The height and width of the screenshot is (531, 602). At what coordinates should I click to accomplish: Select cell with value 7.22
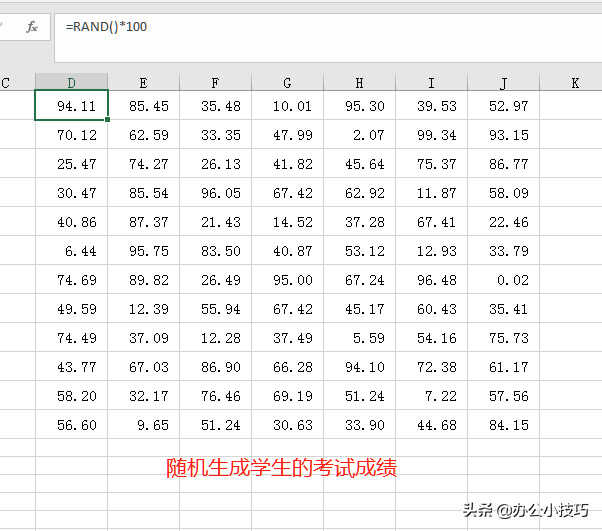(431, 395)
